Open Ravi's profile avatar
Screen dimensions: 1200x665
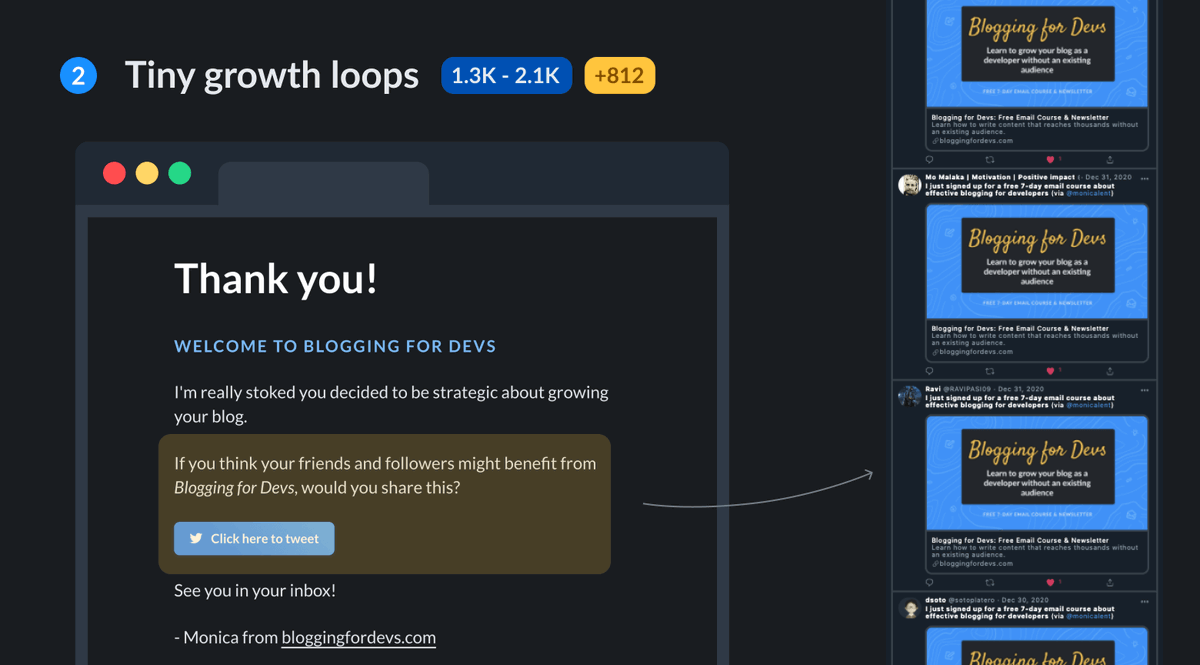click(x=909, y=396)
